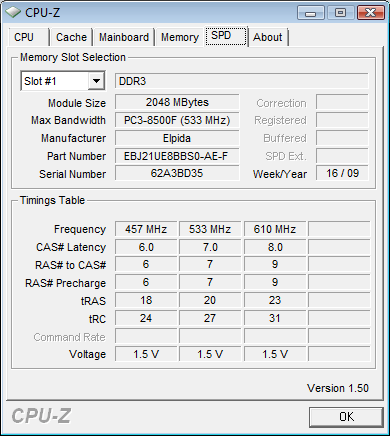Viewport: 390px width, 436px height.
Task: Click the tRAS value 23
Action: pyautogui.click(x=275, y=300)
